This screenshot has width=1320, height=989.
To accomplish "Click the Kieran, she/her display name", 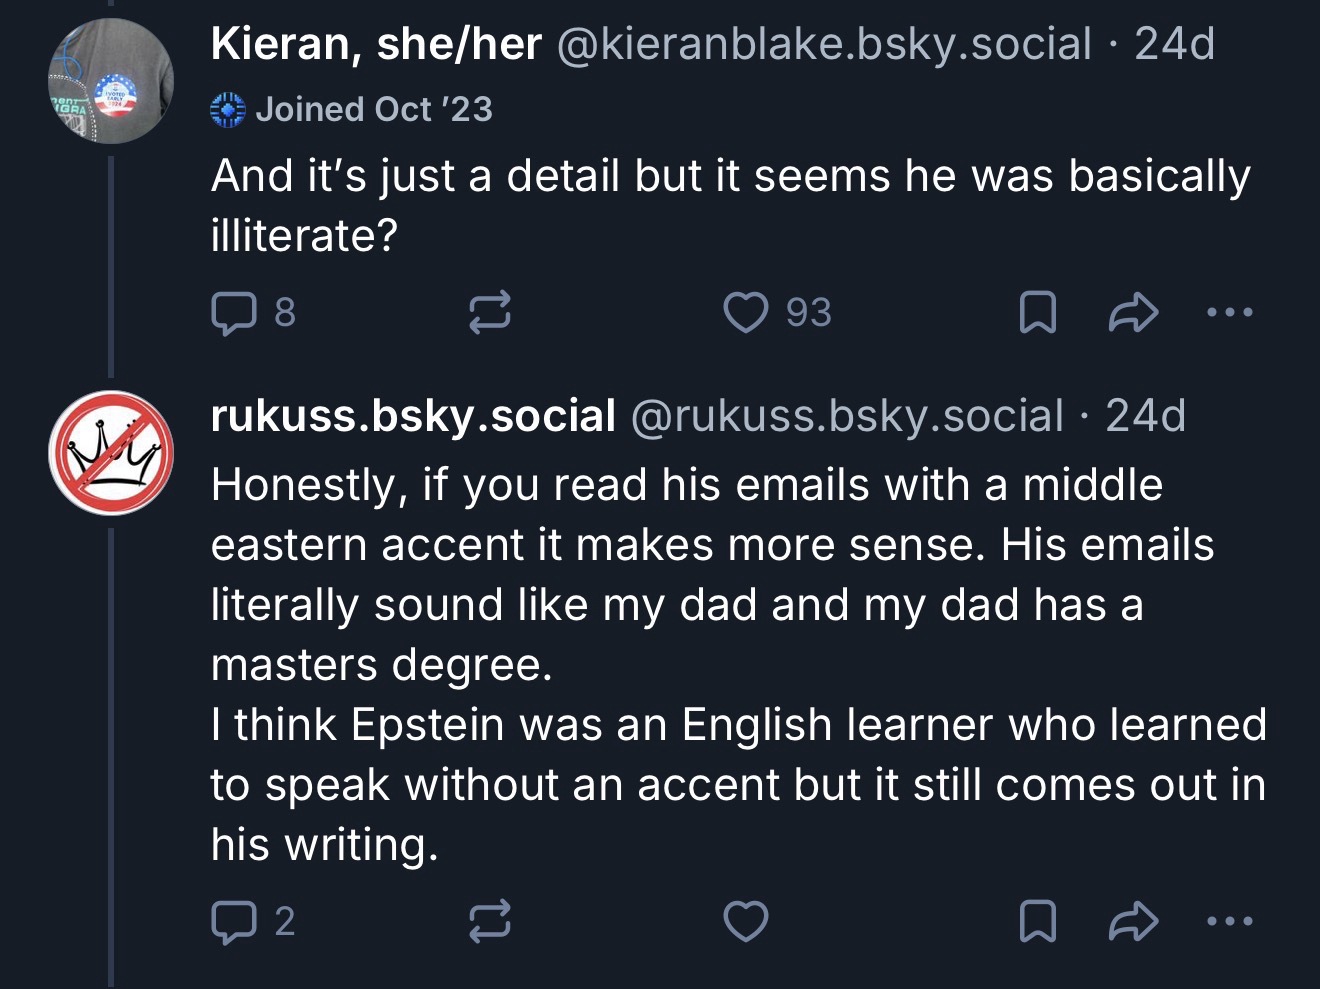I will (376, 44).
